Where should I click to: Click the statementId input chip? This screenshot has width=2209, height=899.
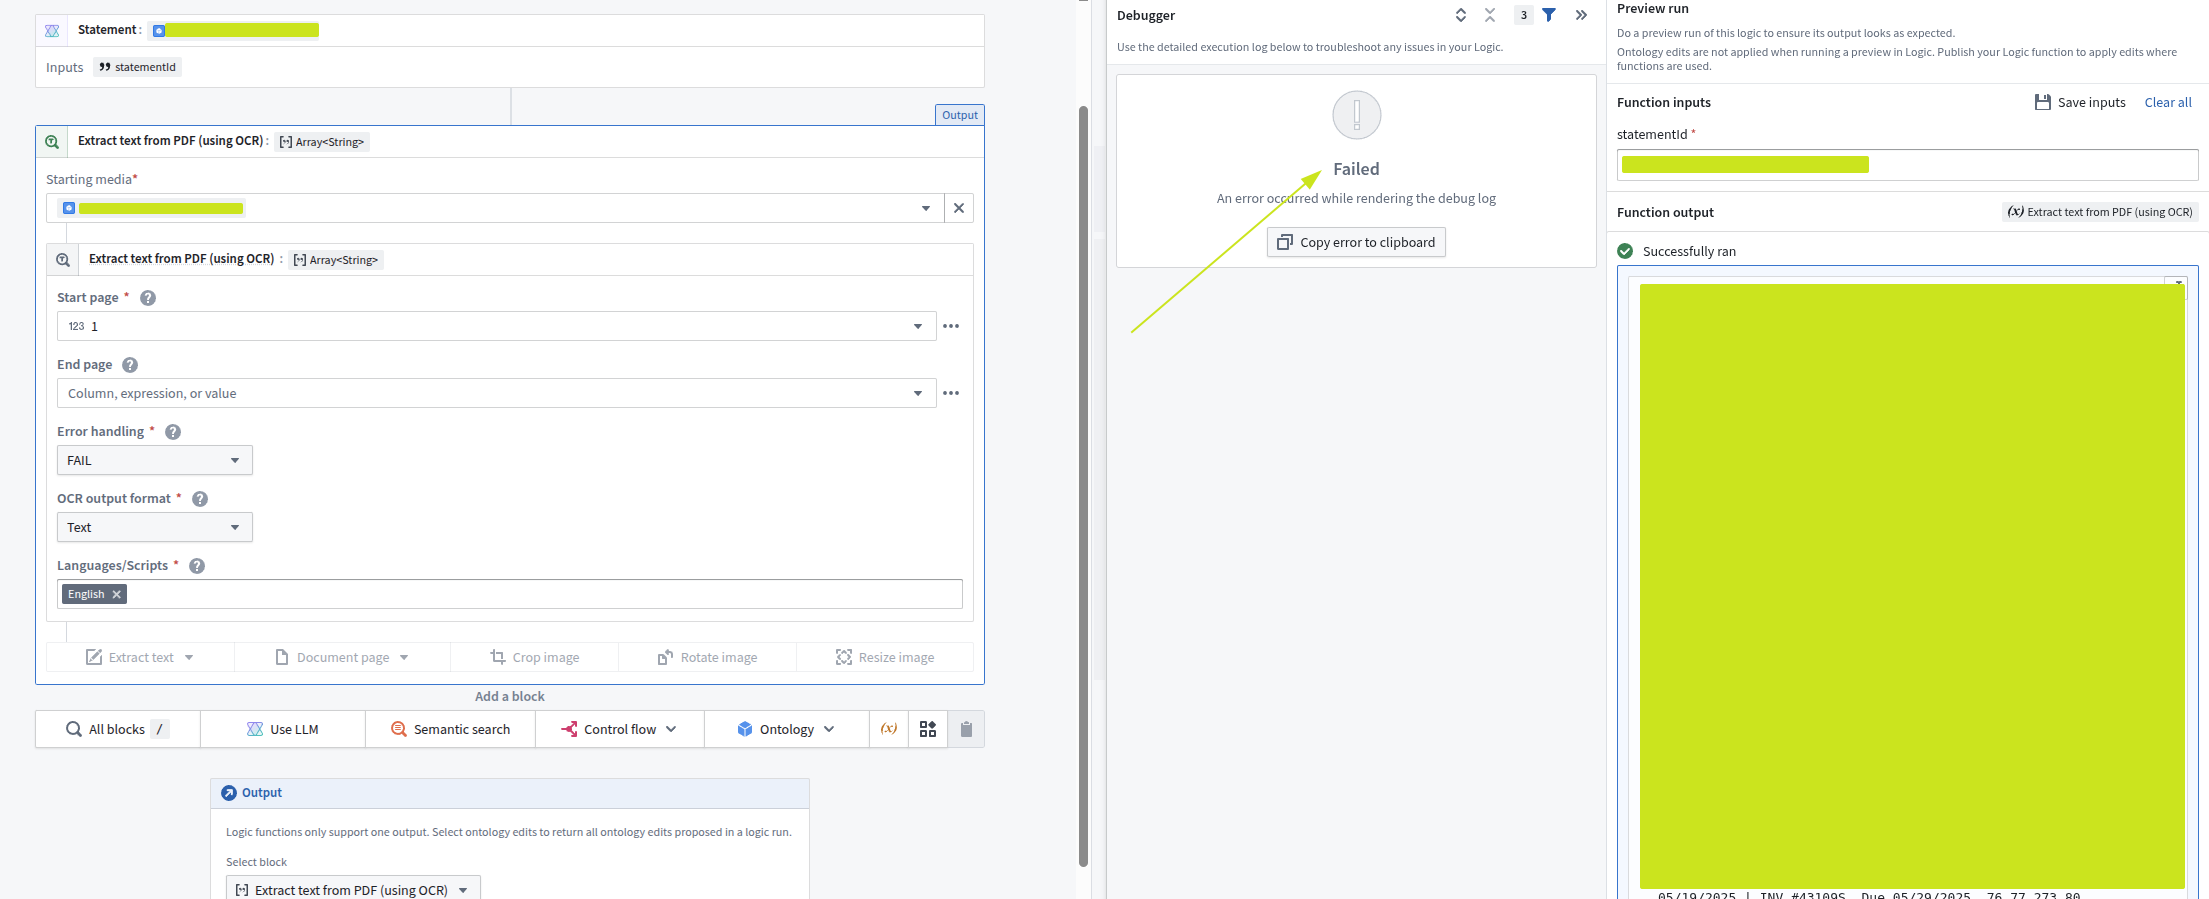click(x=138, y=67)
